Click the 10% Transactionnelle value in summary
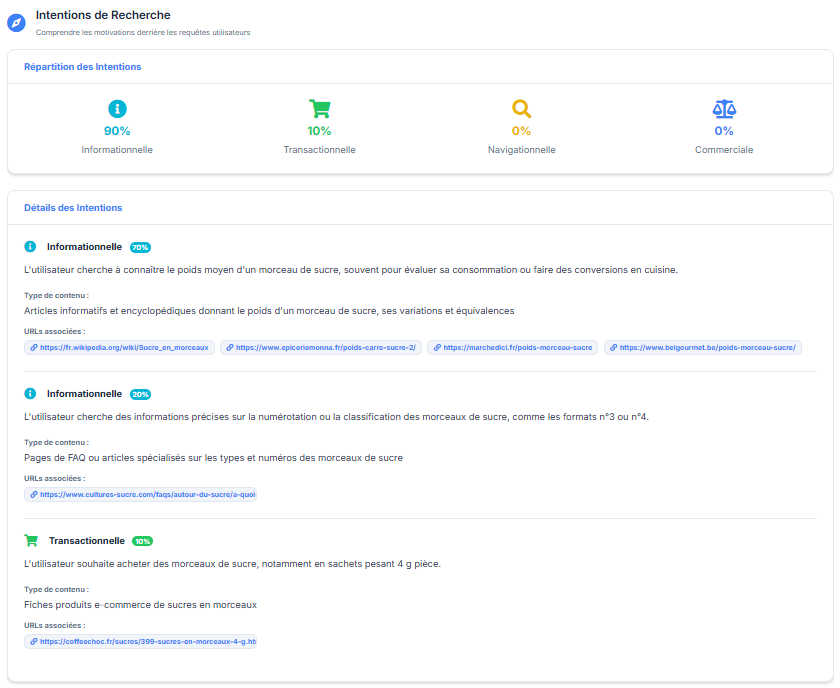The height and width of the screenshot is (688, 840). [319, 131]
